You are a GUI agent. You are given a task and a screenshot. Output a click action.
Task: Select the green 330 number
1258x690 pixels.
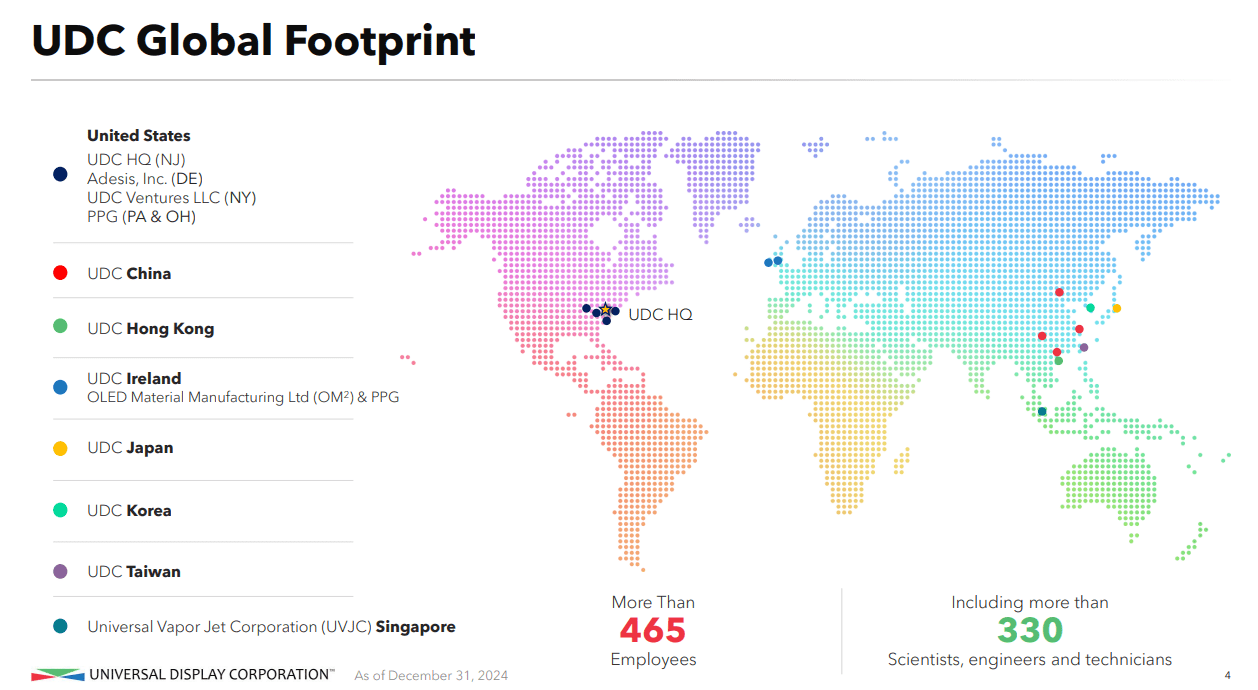pyautogui.click(x=1029, y=630)
